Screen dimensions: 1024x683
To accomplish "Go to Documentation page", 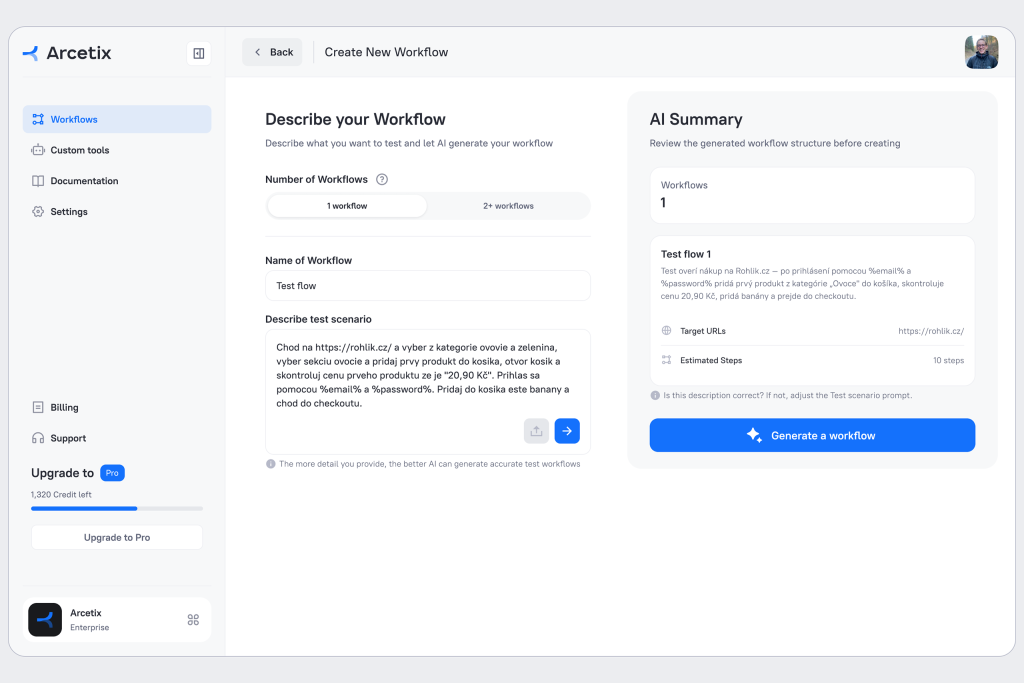I will point(84,181).
